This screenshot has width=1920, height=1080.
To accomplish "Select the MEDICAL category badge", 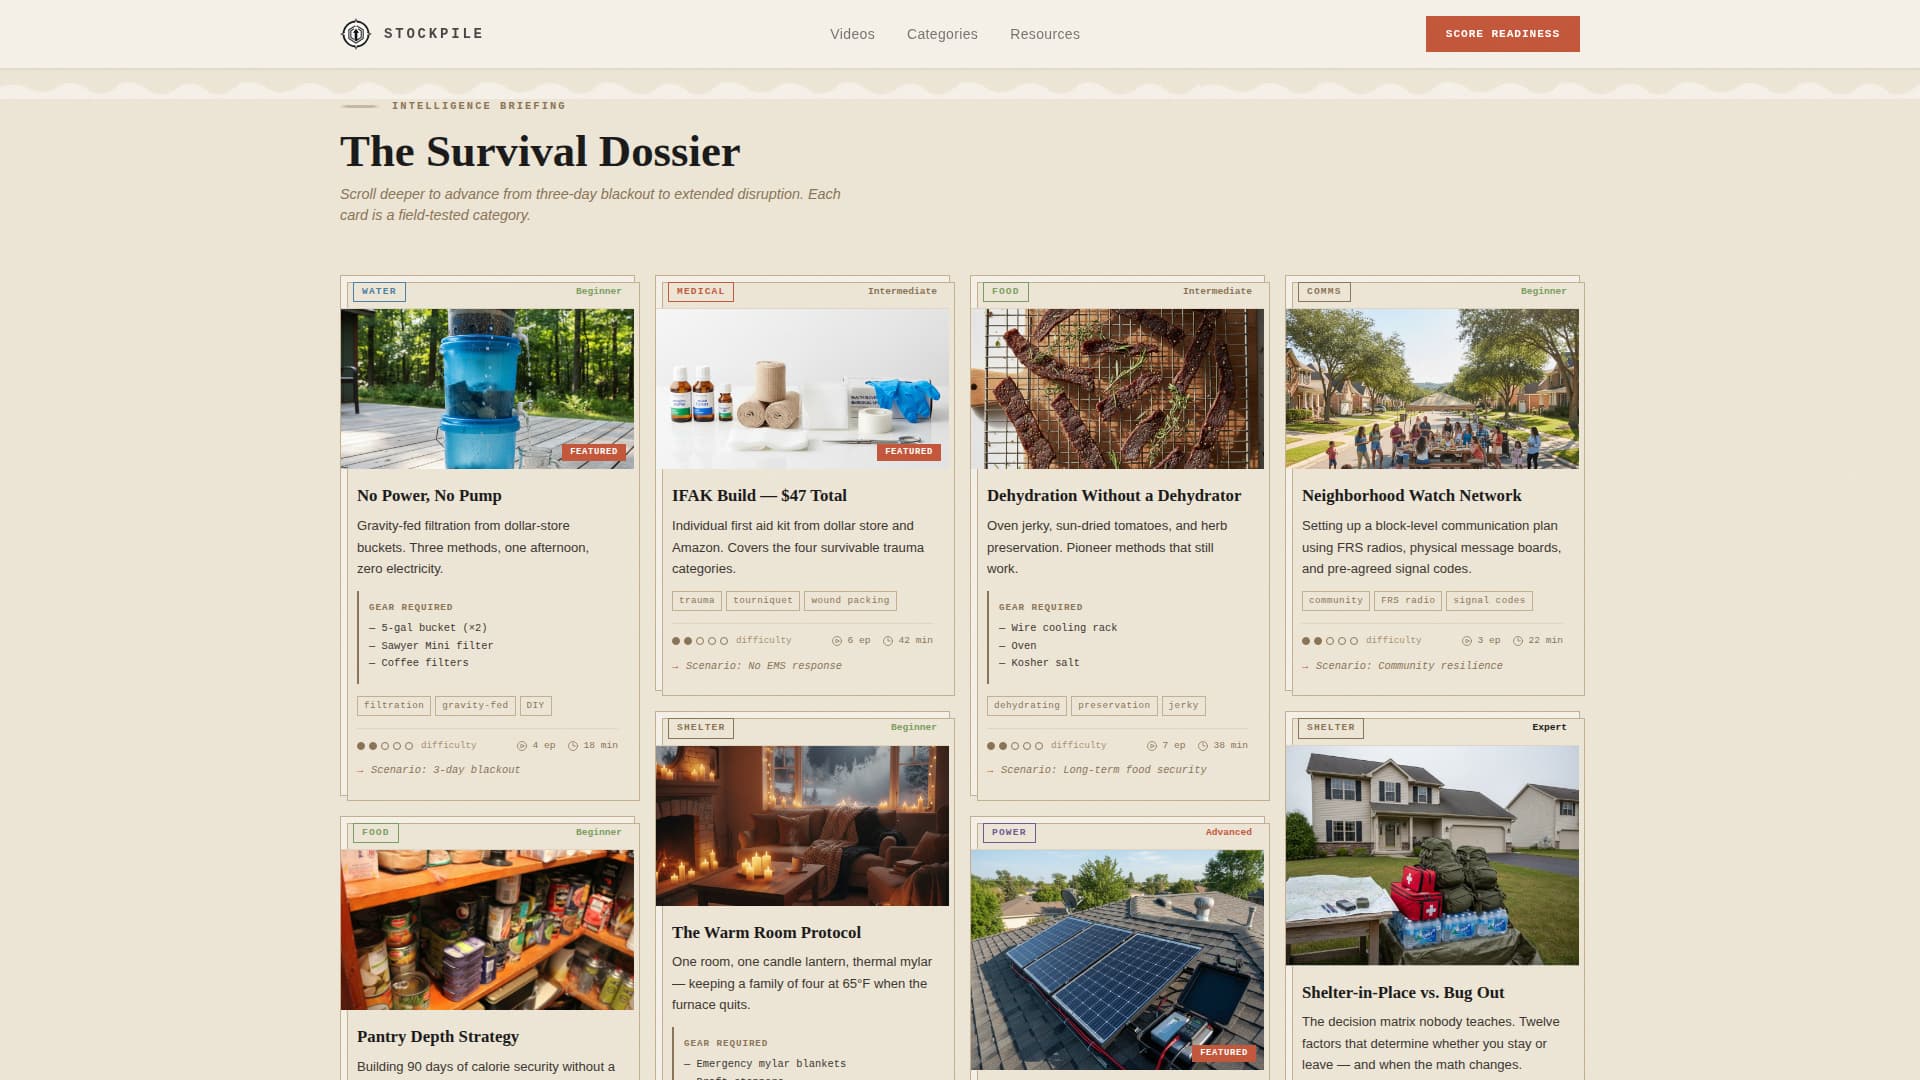I will 700,292.
